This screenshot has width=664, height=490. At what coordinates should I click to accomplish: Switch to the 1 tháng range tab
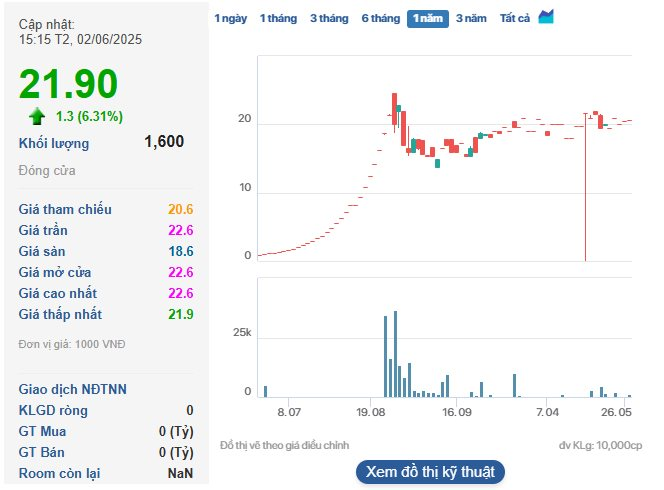(x=278, y=19)
